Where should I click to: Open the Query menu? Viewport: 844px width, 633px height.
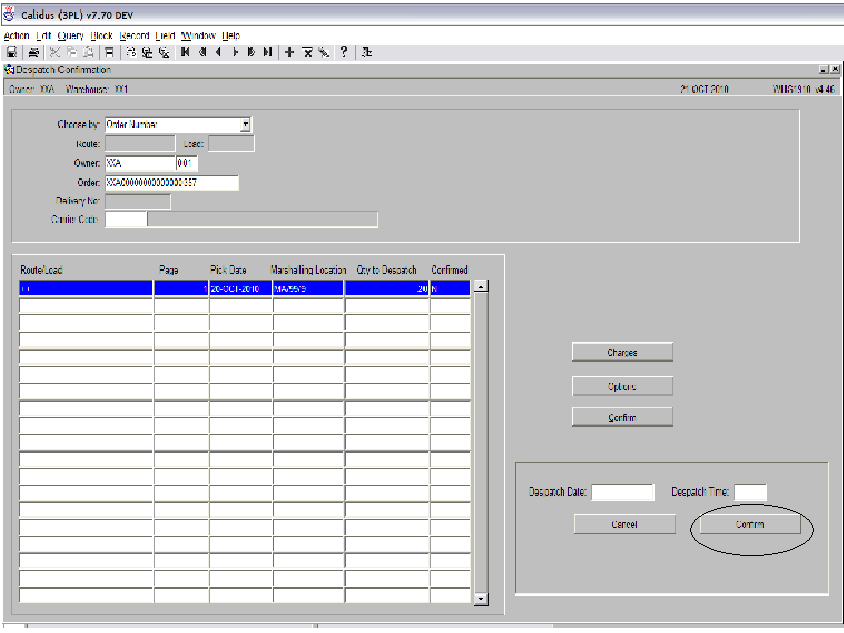click(x=71, y=36)
